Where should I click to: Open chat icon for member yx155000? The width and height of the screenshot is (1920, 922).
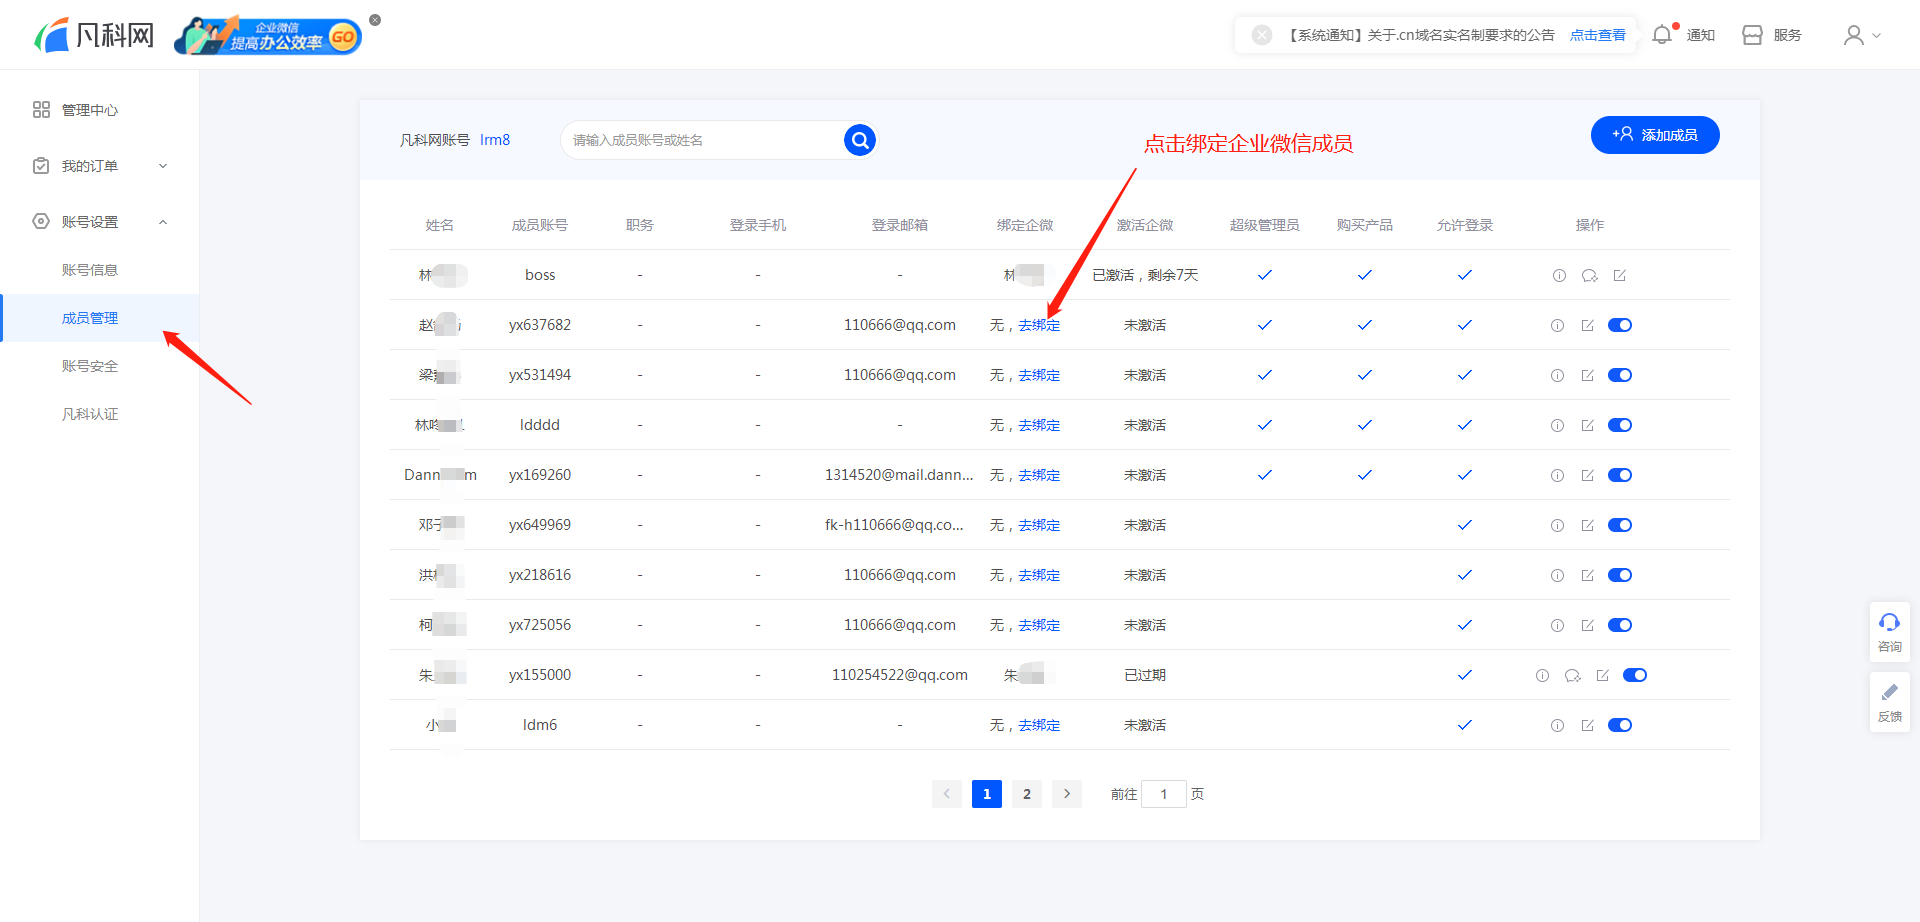pyautogui.click(x=1572, y=675)
